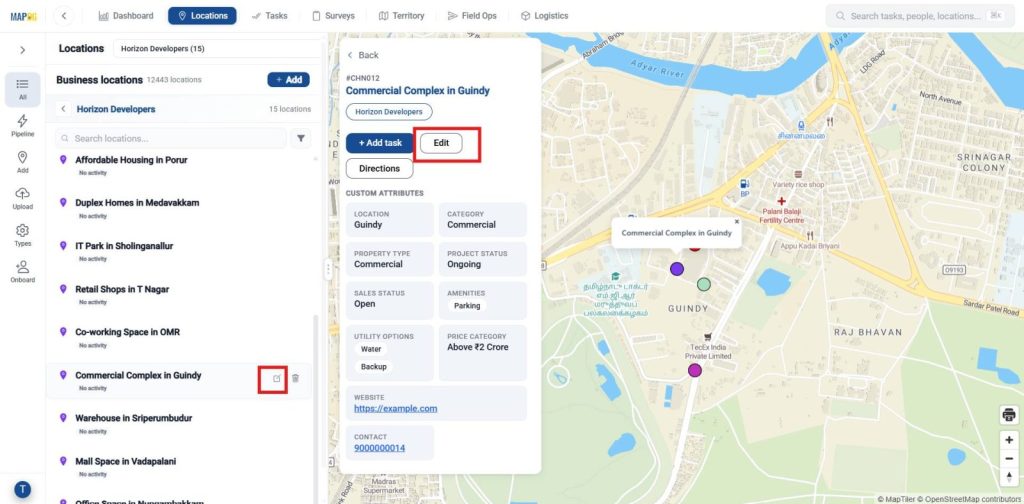Click the + Add task button
The image size is (1024, 504).
[380, 143]
